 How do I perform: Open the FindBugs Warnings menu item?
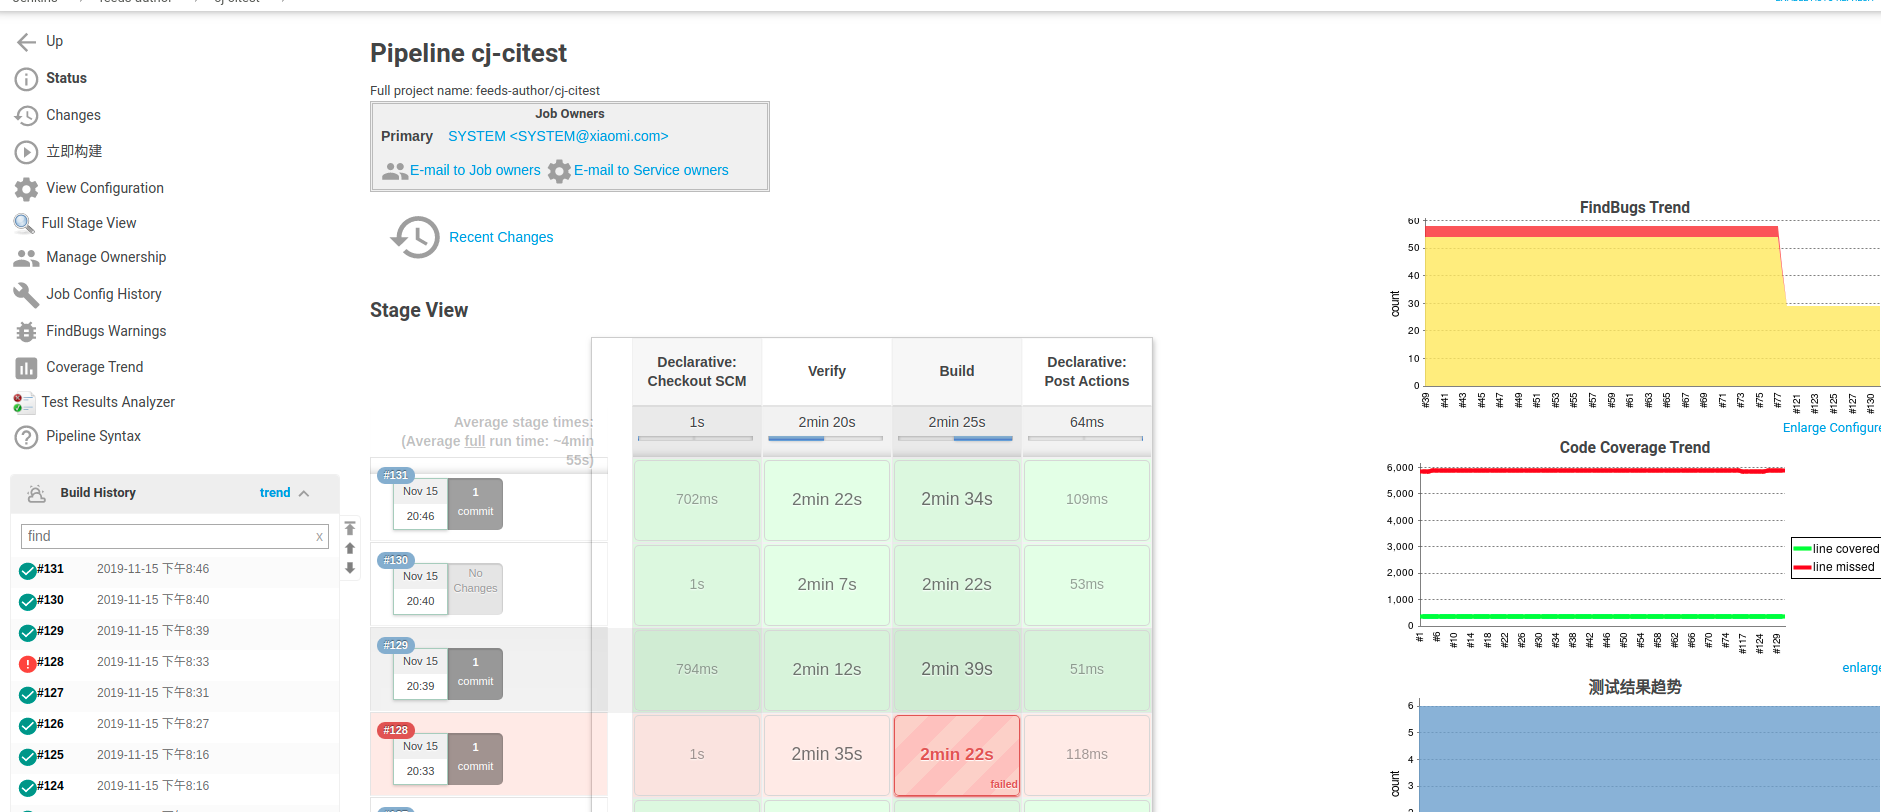click(106, 331)
